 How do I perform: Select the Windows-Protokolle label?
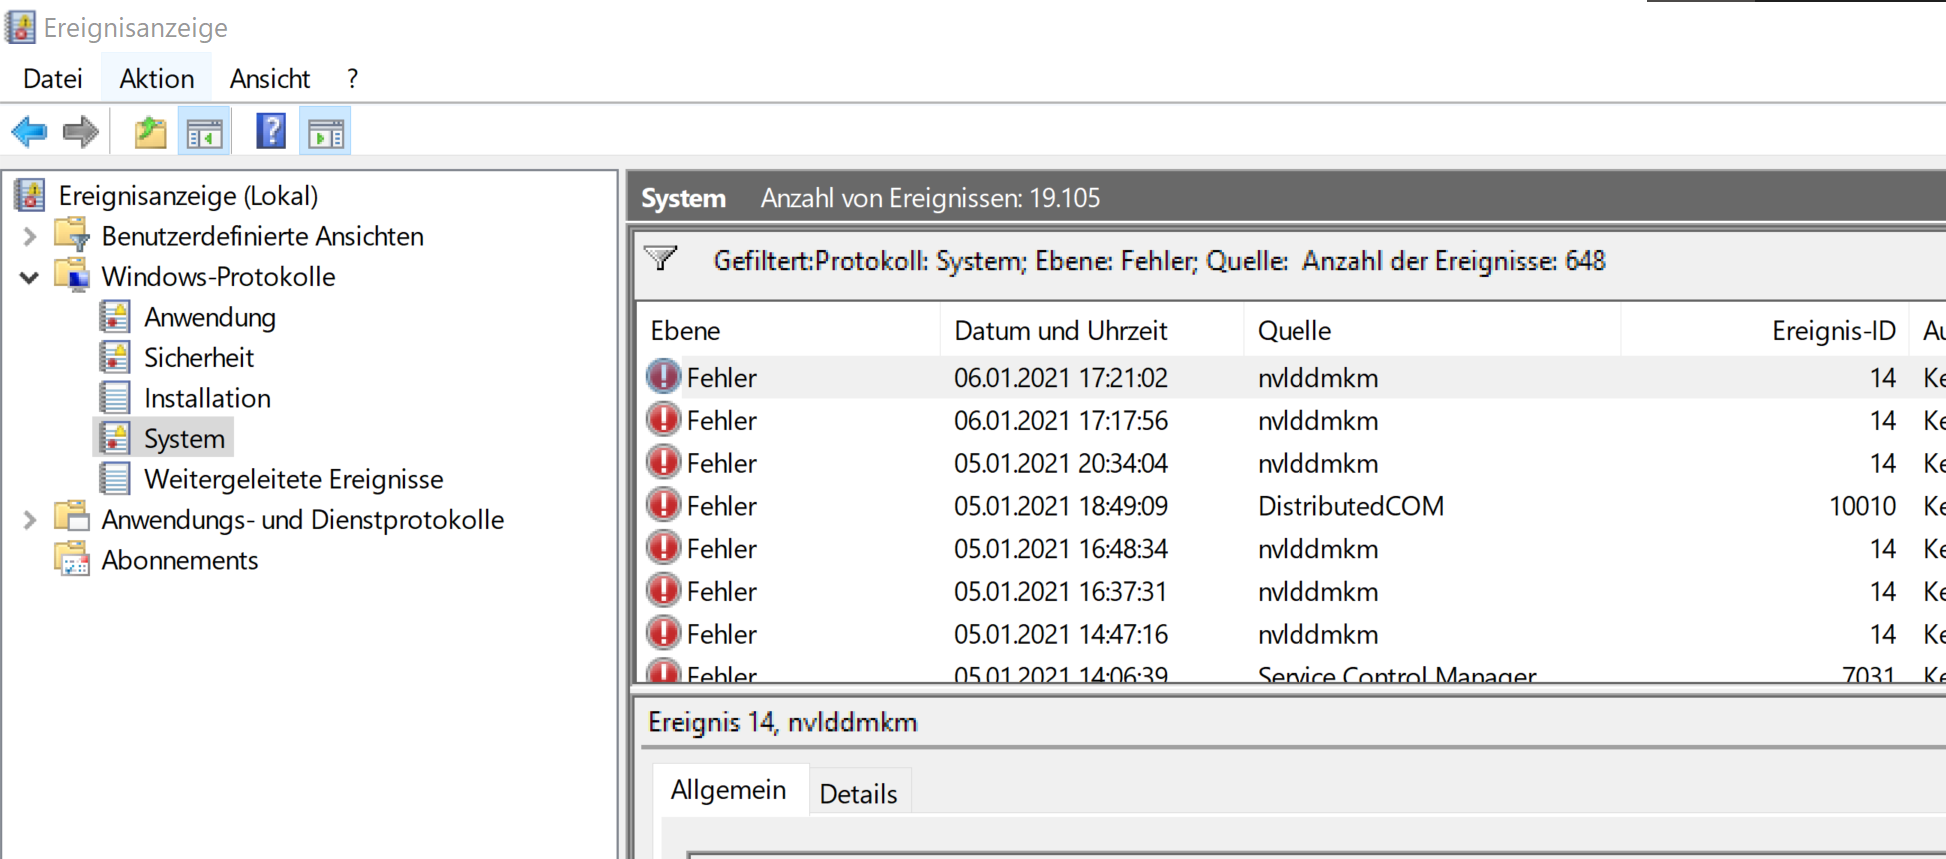[218, 276]
